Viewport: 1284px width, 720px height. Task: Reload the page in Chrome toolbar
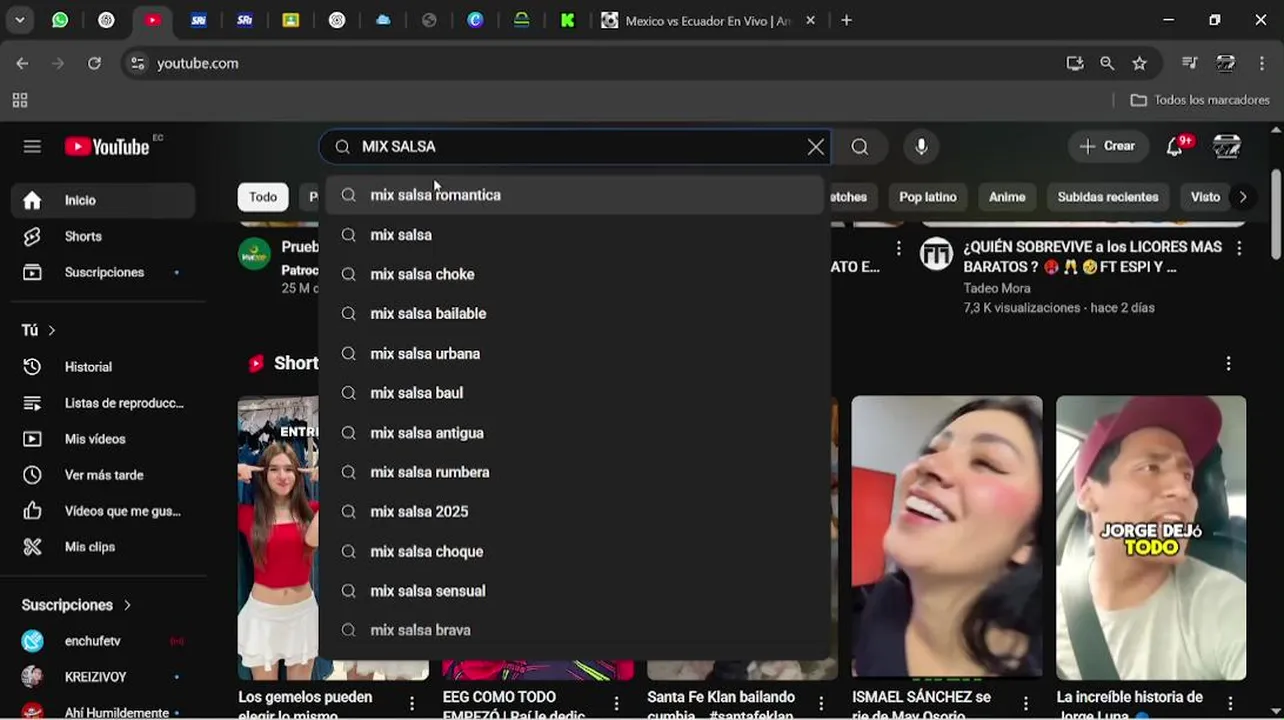[94, 63]
